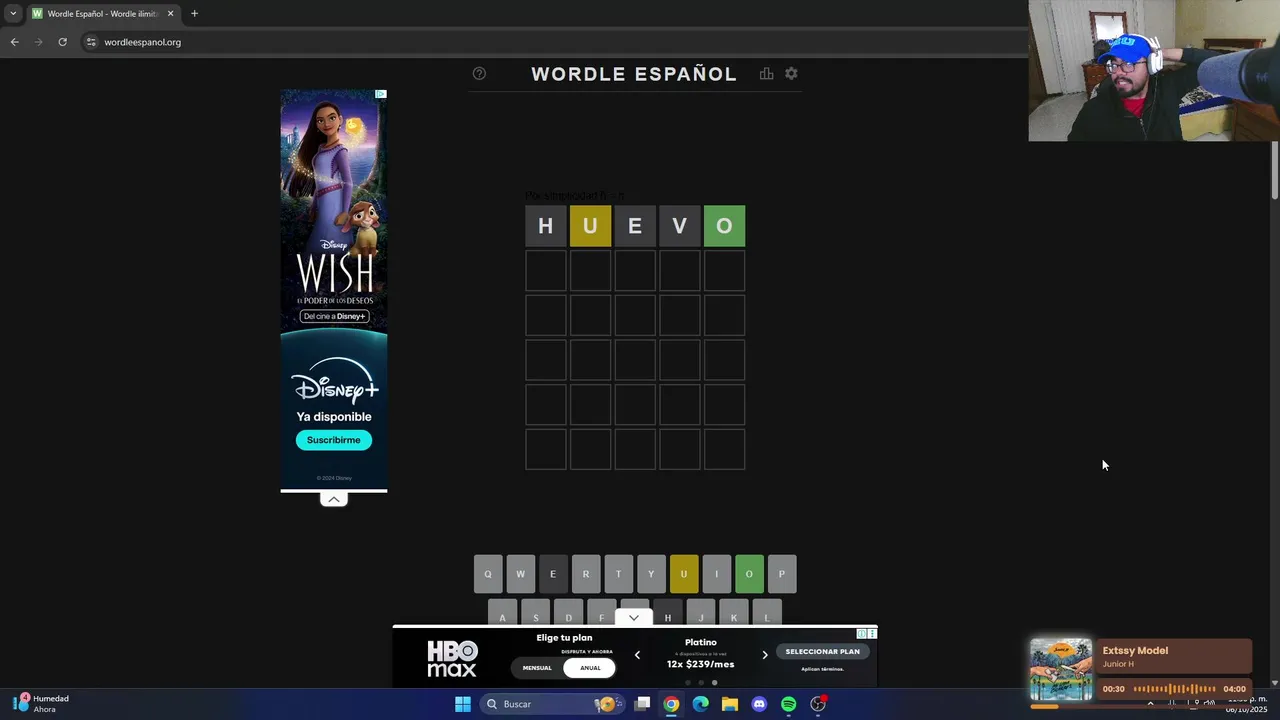This screenshot has height=720, width=1280.
Task: Tap the W key on the on-screen keyboard
Action: coord(520,574)
